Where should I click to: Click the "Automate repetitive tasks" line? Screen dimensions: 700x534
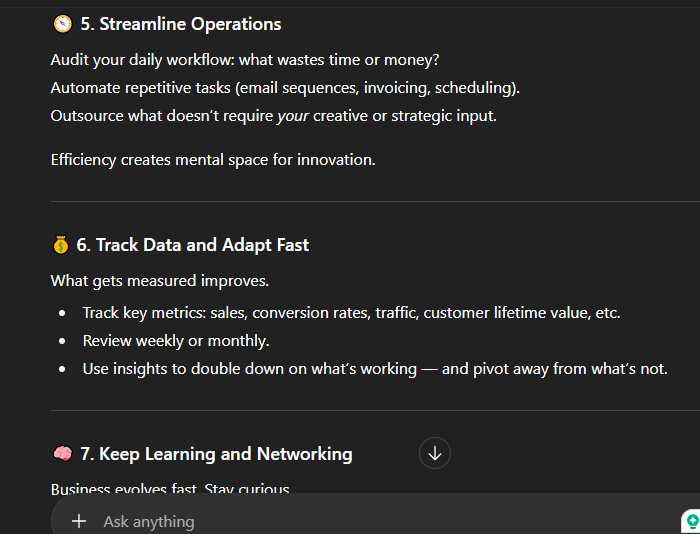tap(285, 88)
